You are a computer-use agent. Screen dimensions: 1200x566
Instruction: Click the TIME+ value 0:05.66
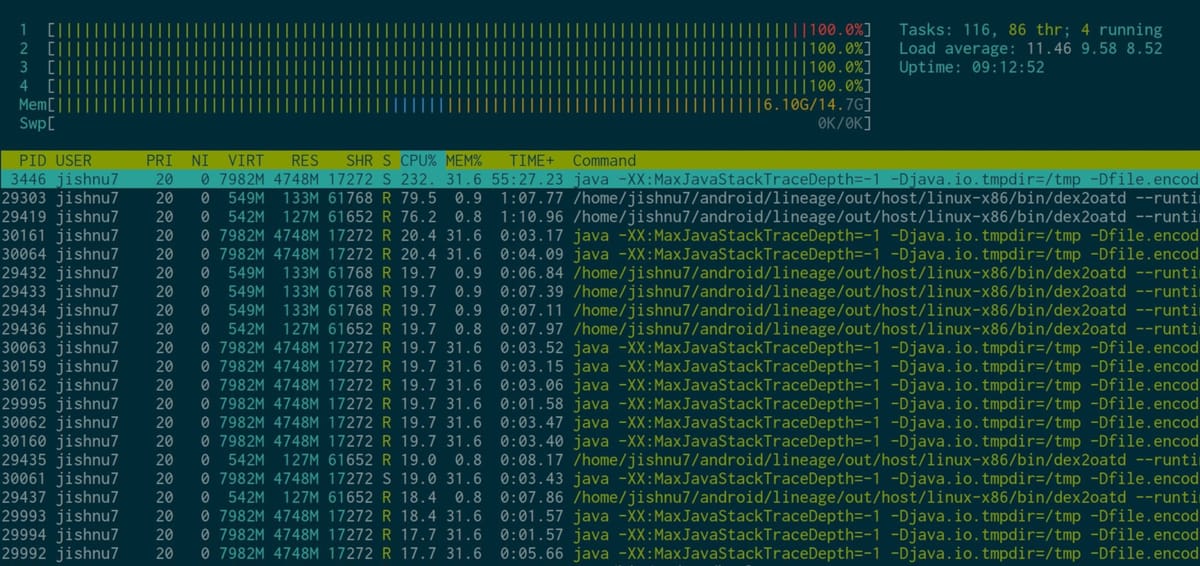pos(532,554)
